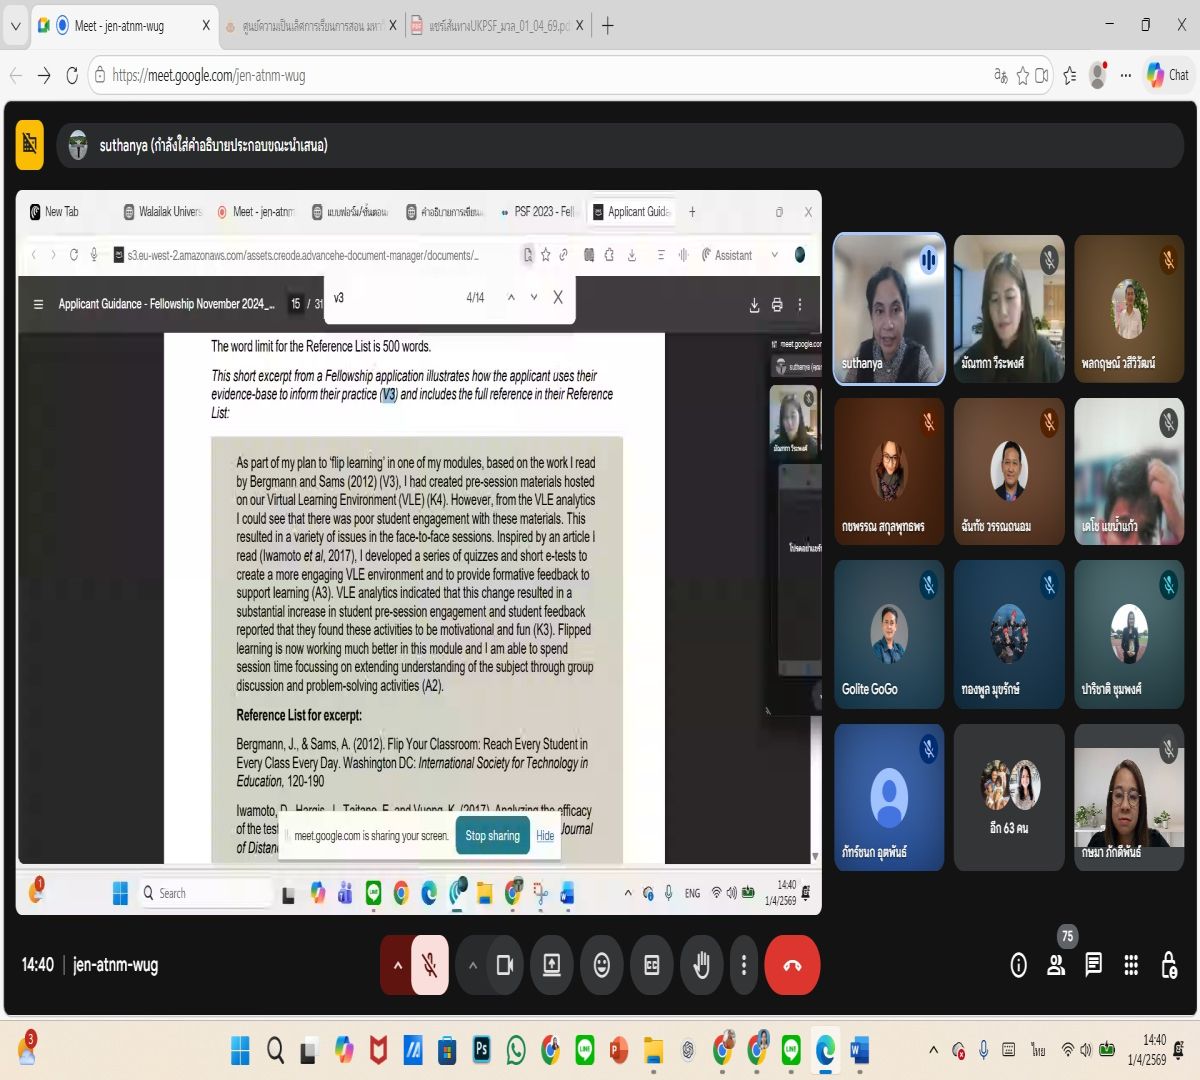Unmute the microphone in the Meet control bar
The image size is (1200, 1080).
point(430,965)
